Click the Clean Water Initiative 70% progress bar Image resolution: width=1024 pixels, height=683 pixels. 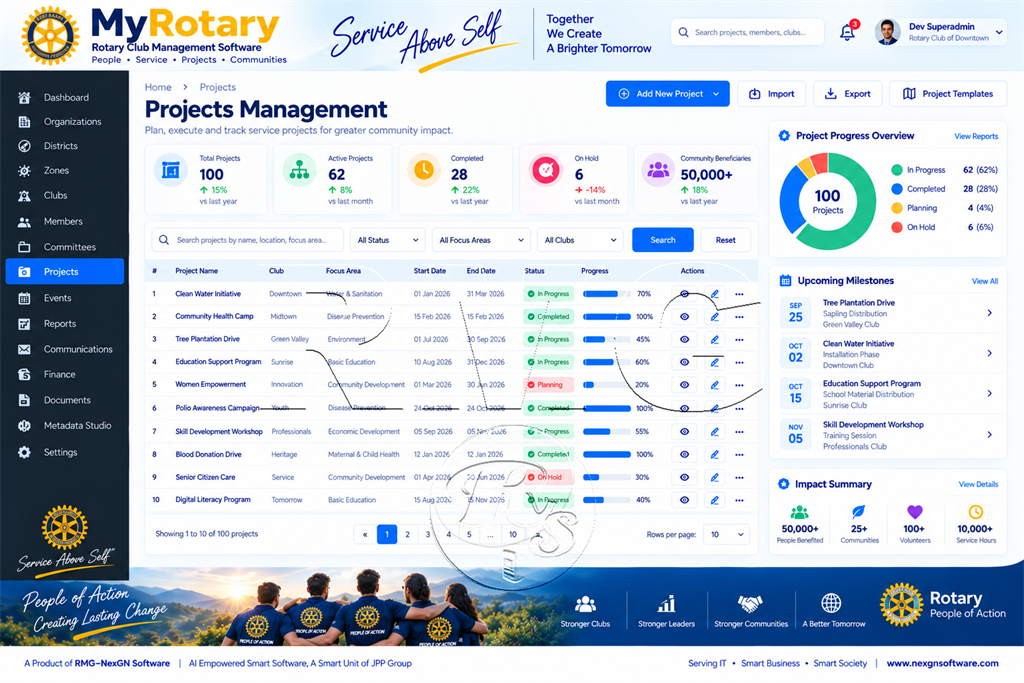pos(607,294)
